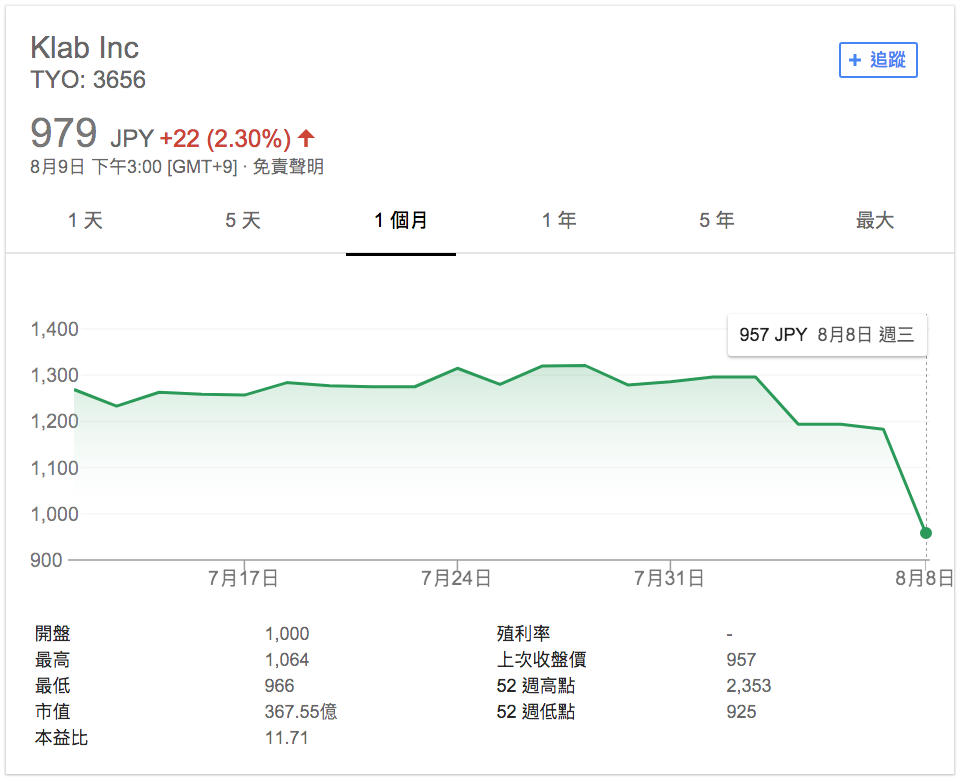Click the 979 price value

tap(64, 133)
